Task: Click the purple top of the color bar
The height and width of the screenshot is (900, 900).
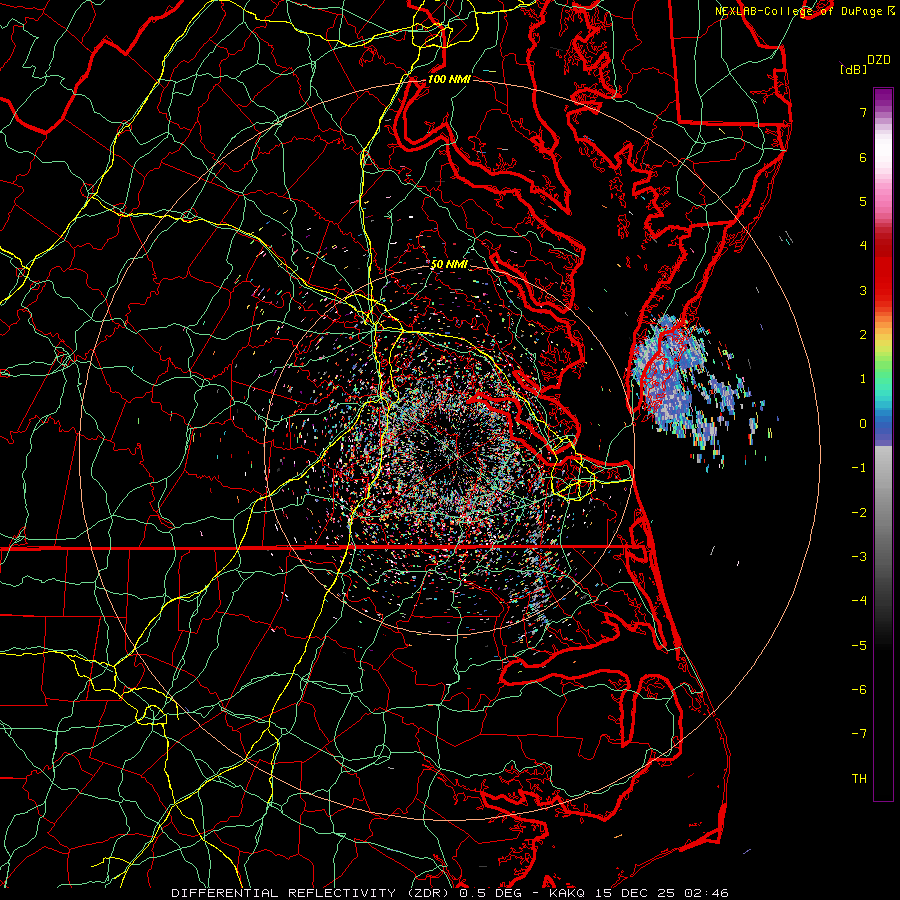Action: (883, 98)
